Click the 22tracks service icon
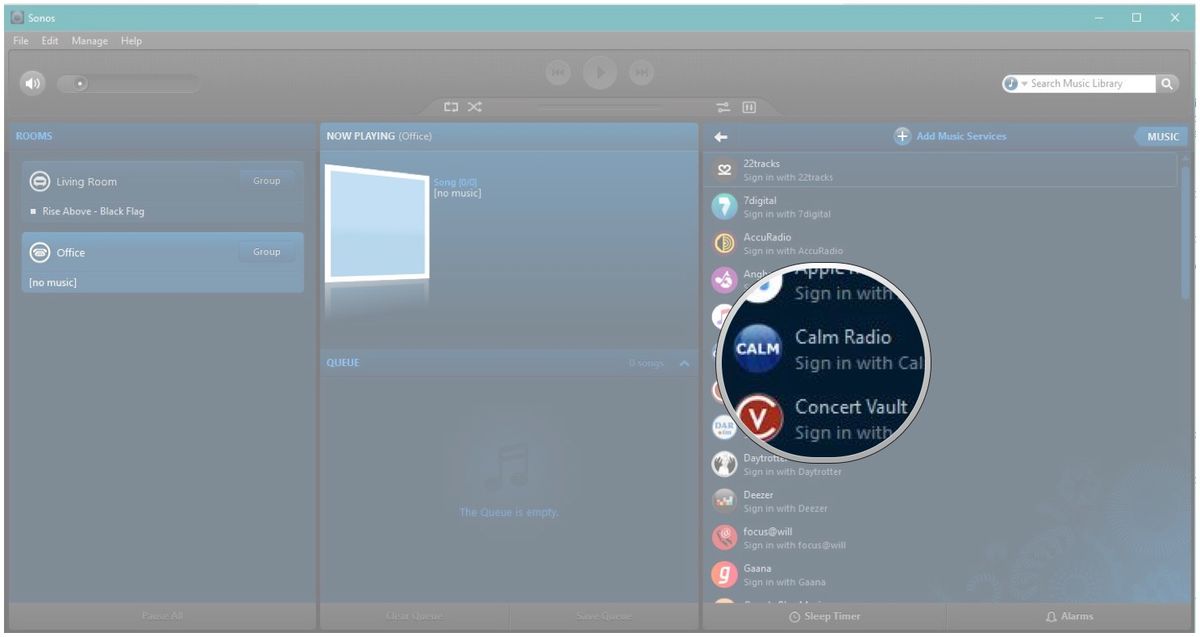The image size is (1200, 637). click(724, 170)
